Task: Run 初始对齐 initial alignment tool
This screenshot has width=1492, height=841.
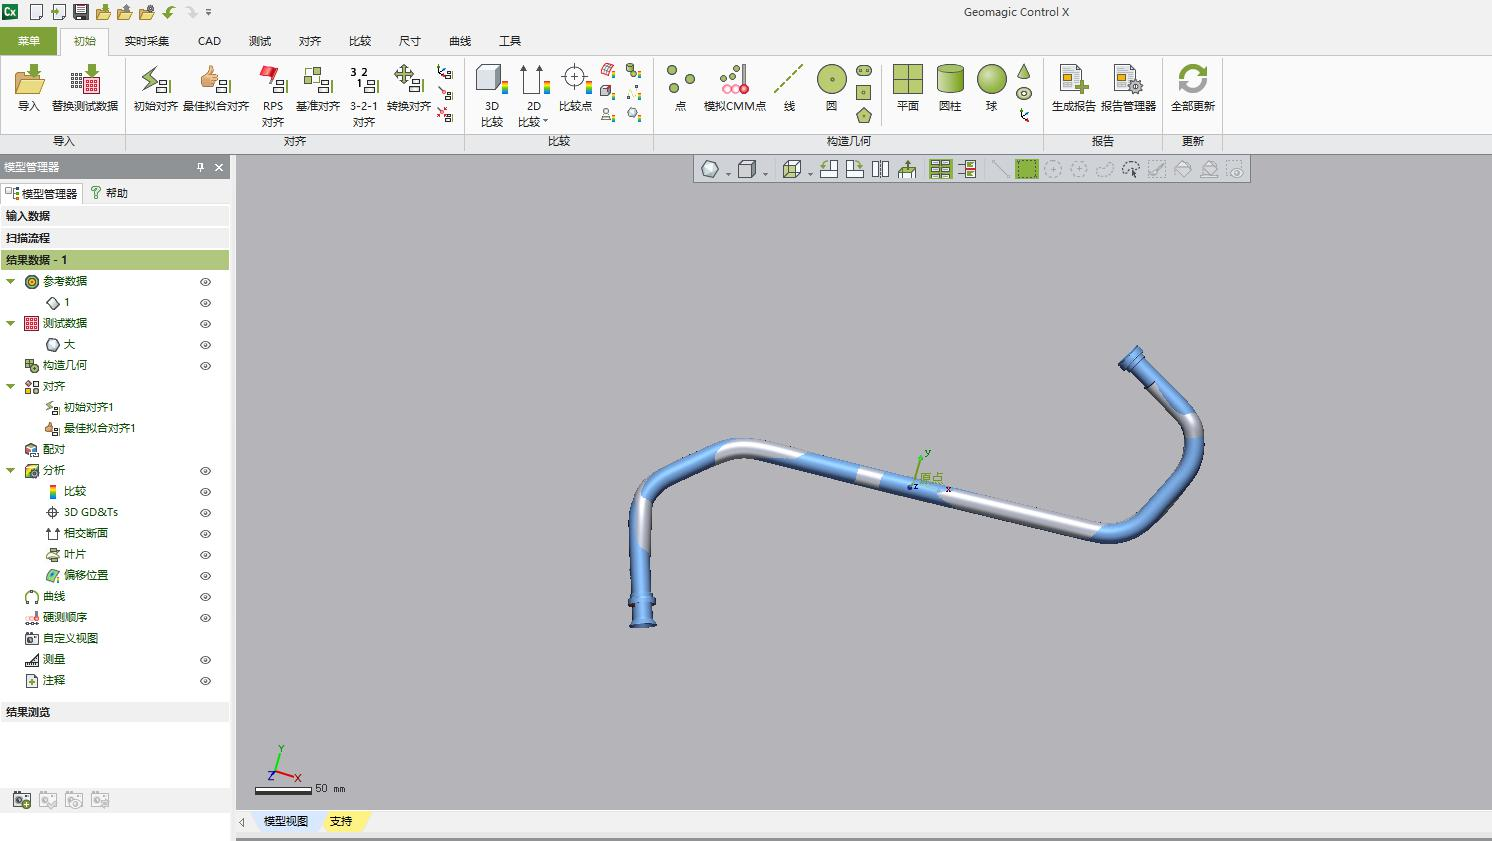Action: 155,88
